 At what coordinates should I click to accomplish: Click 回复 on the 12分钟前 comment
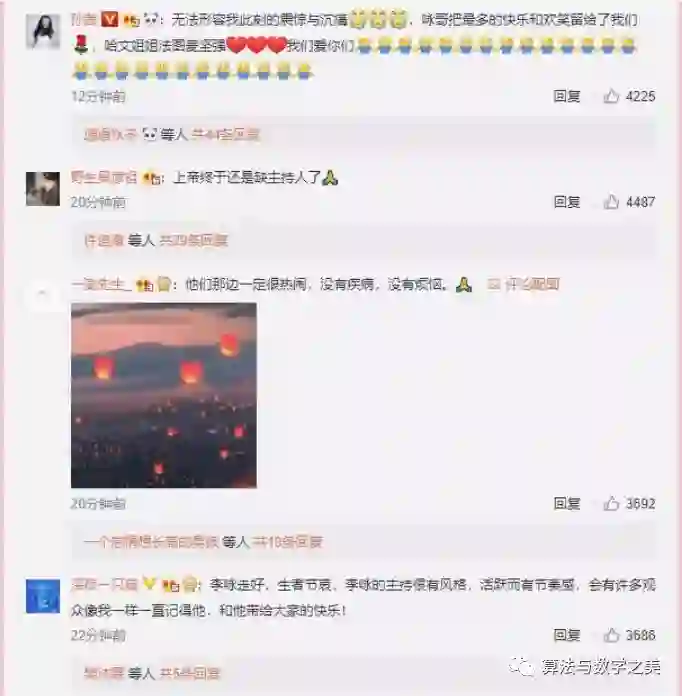pos(567,96)
